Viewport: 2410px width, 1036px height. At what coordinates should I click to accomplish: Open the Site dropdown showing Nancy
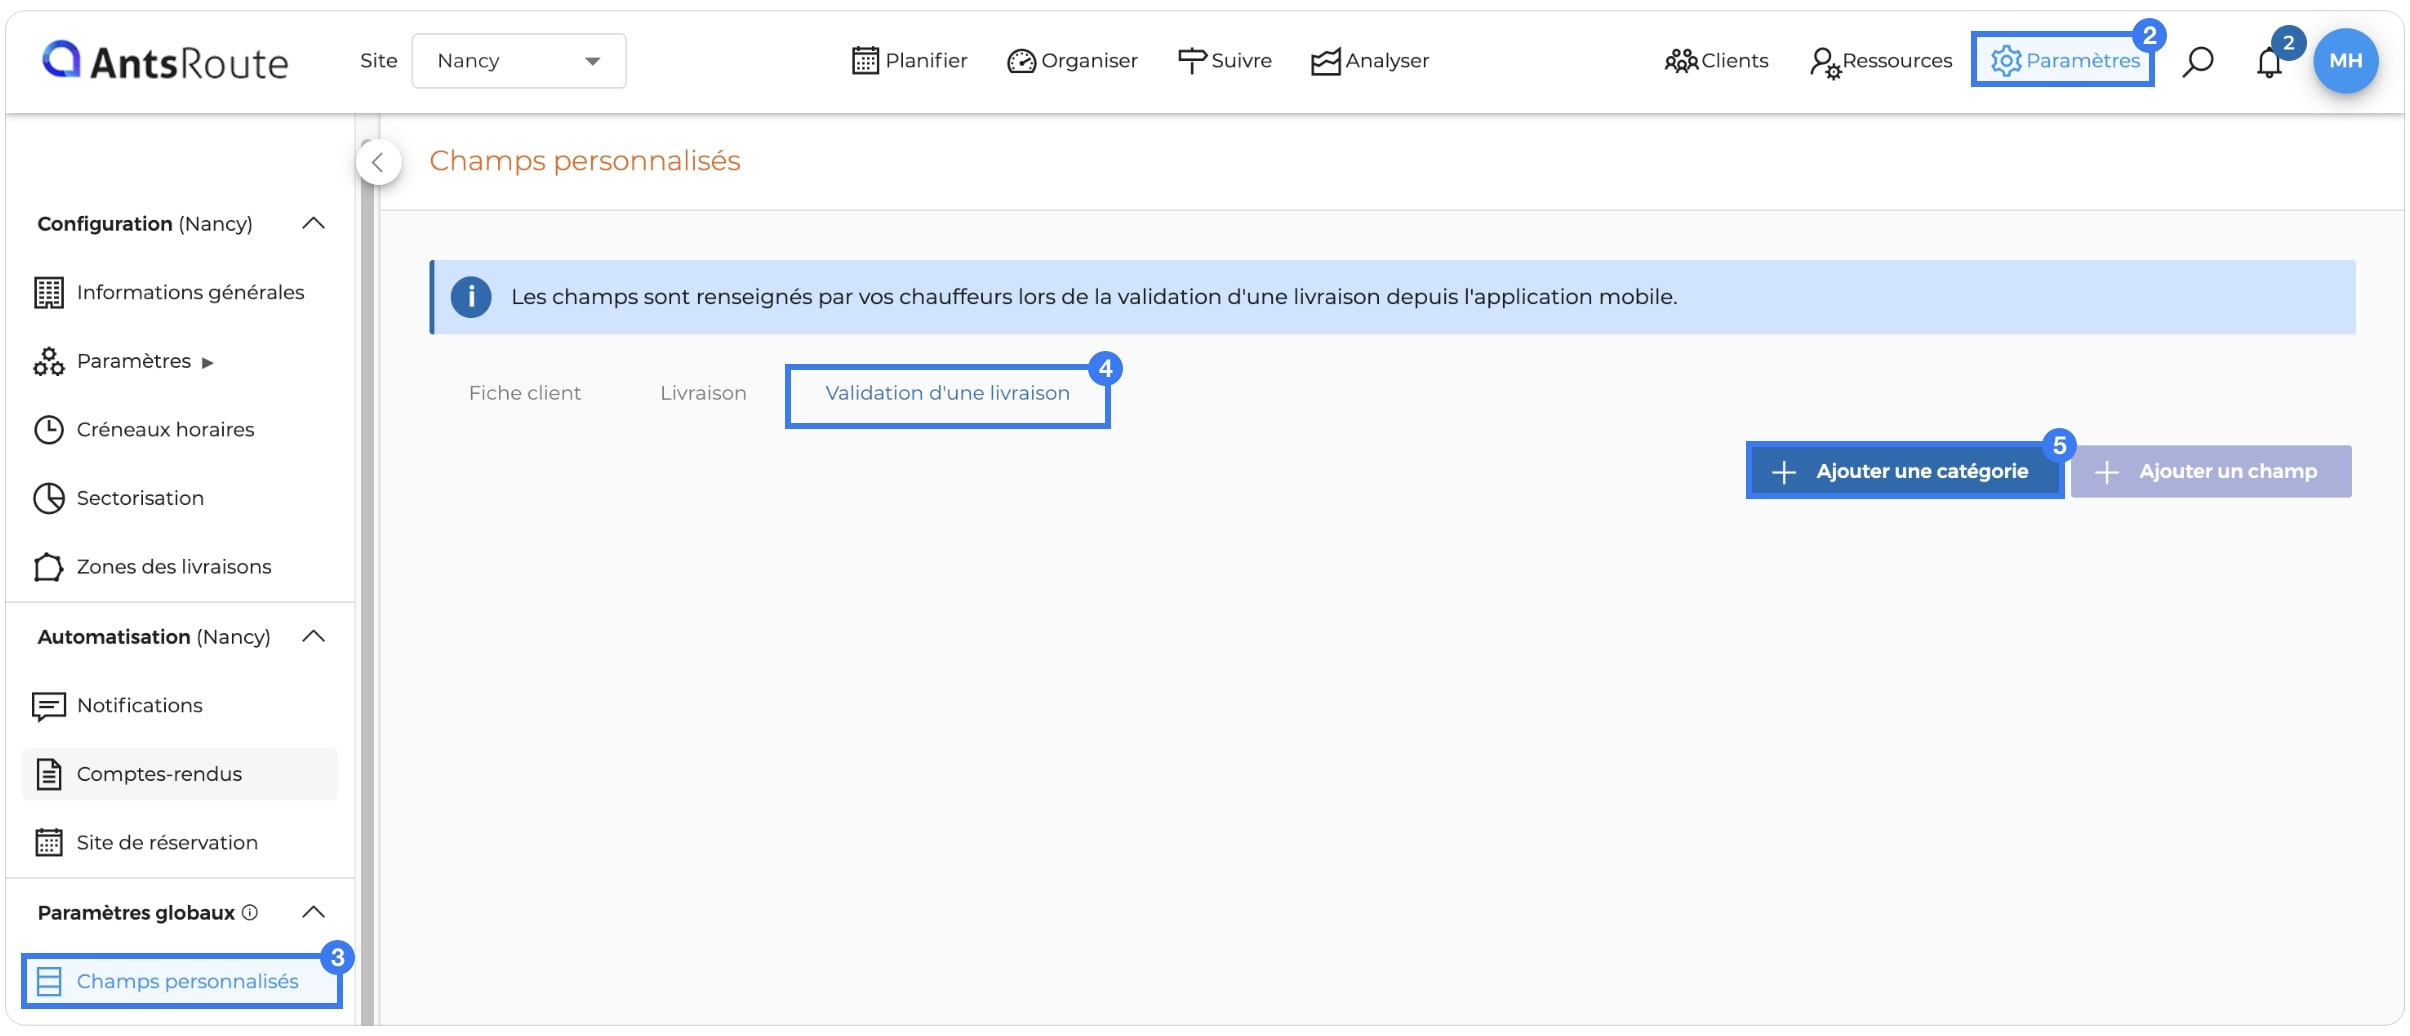tap(519, 61)
